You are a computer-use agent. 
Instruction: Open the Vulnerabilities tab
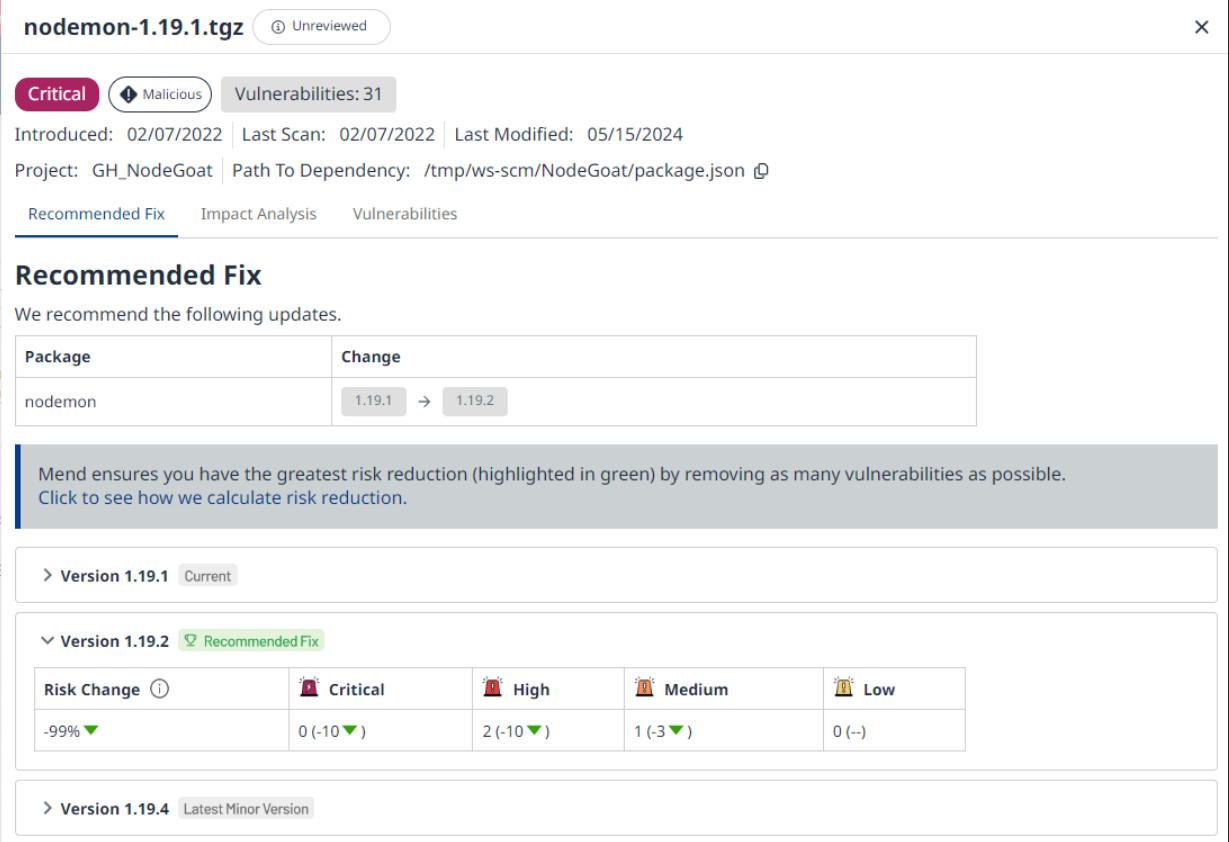tap(405, 214)
